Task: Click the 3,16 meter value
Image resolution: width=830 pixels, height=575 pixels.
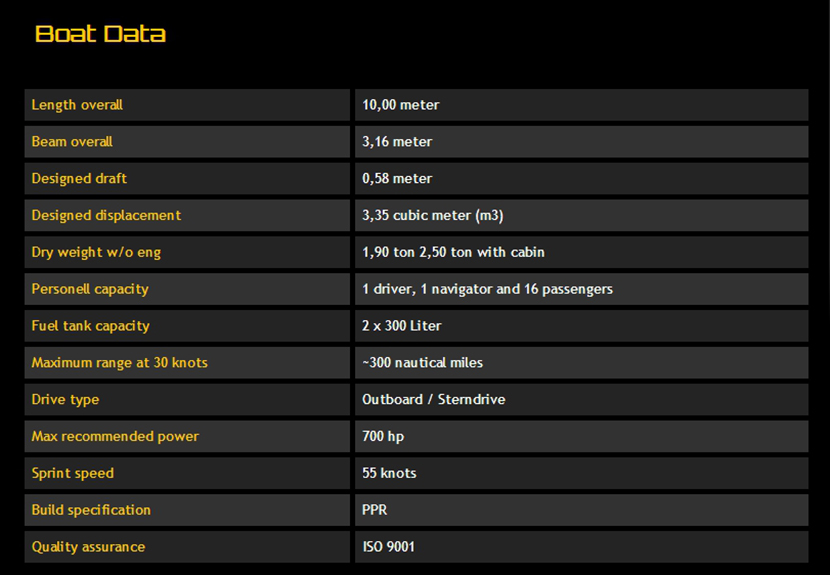Action: pyautogui.click(x=397, y=142)
